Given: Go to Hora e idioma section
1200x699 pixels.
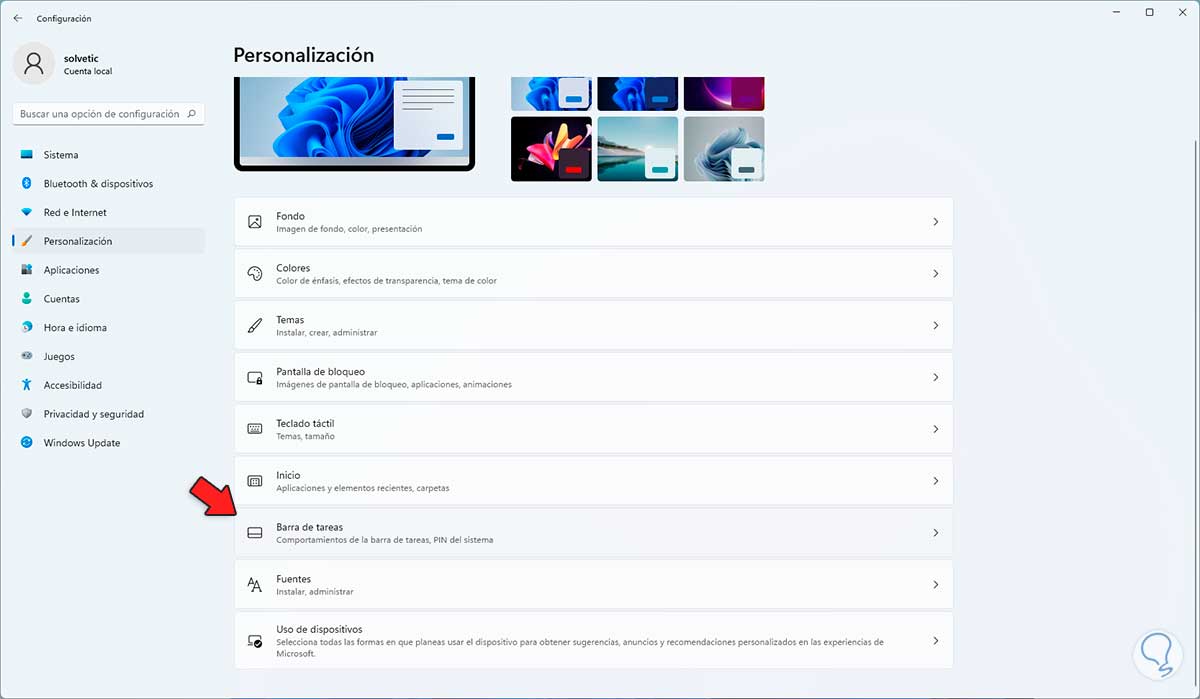Looking at the screenshot, I should pyautogui.click(x=108, y=328).
